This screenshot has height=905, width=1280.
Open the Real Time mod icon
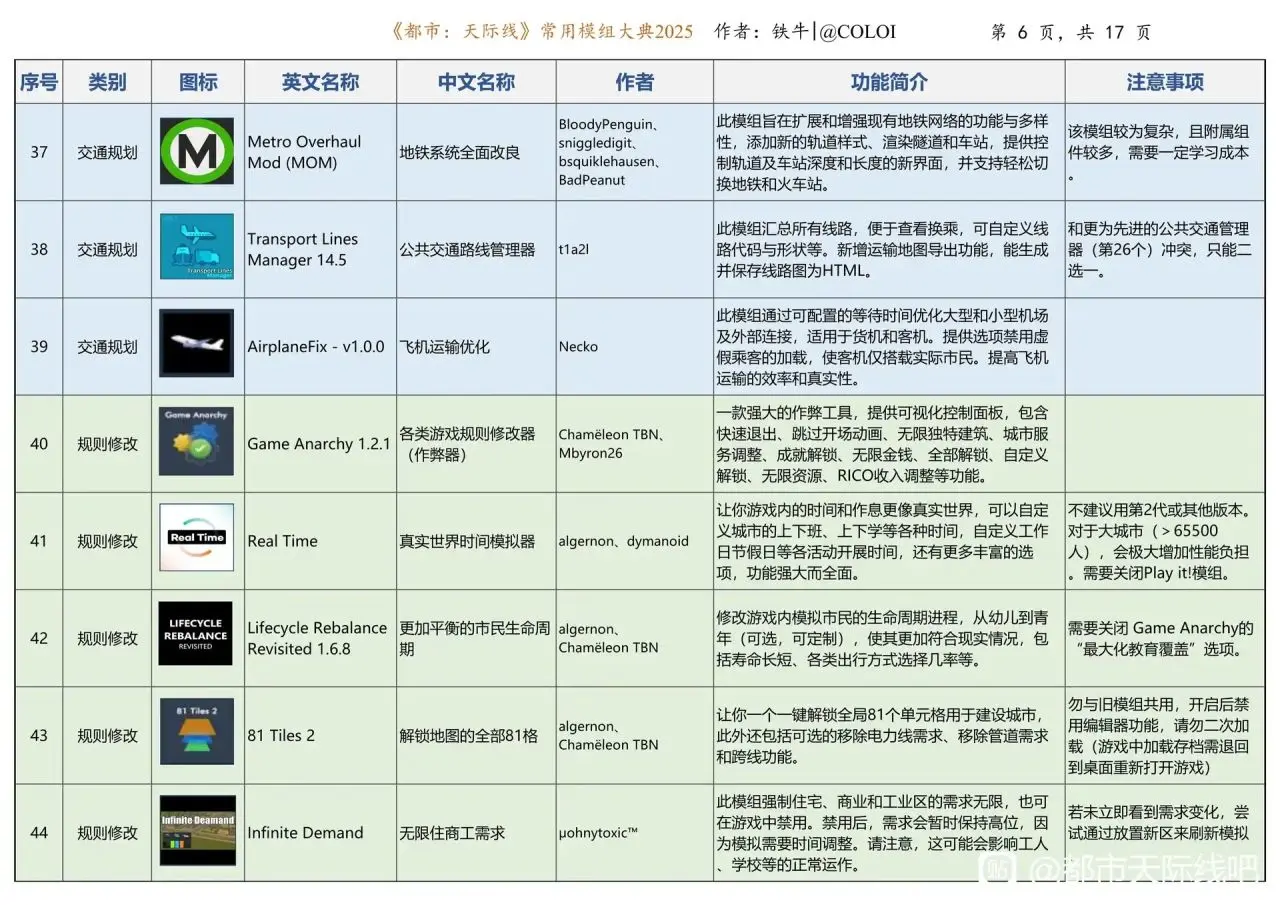click(x=197, y=538)
